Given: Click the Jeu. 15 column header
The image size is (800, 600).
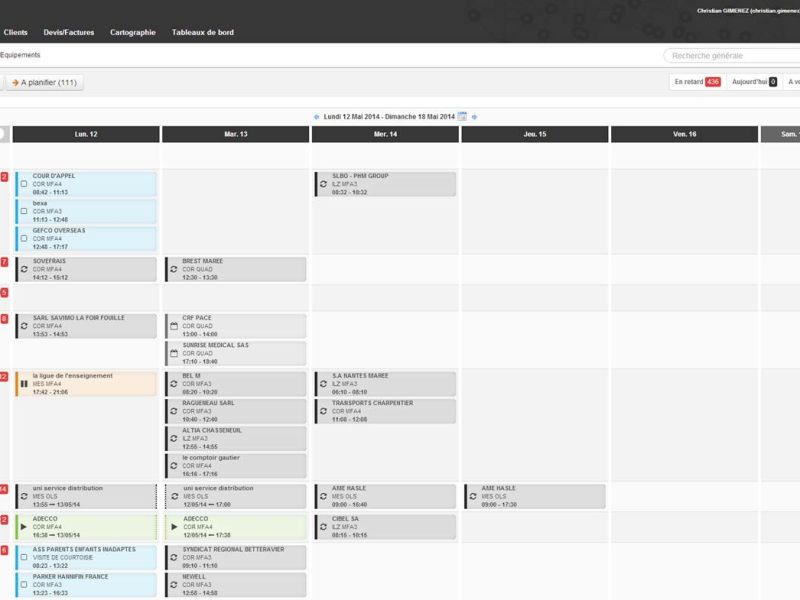Looking at the screenshot, I should coord(535,134).
